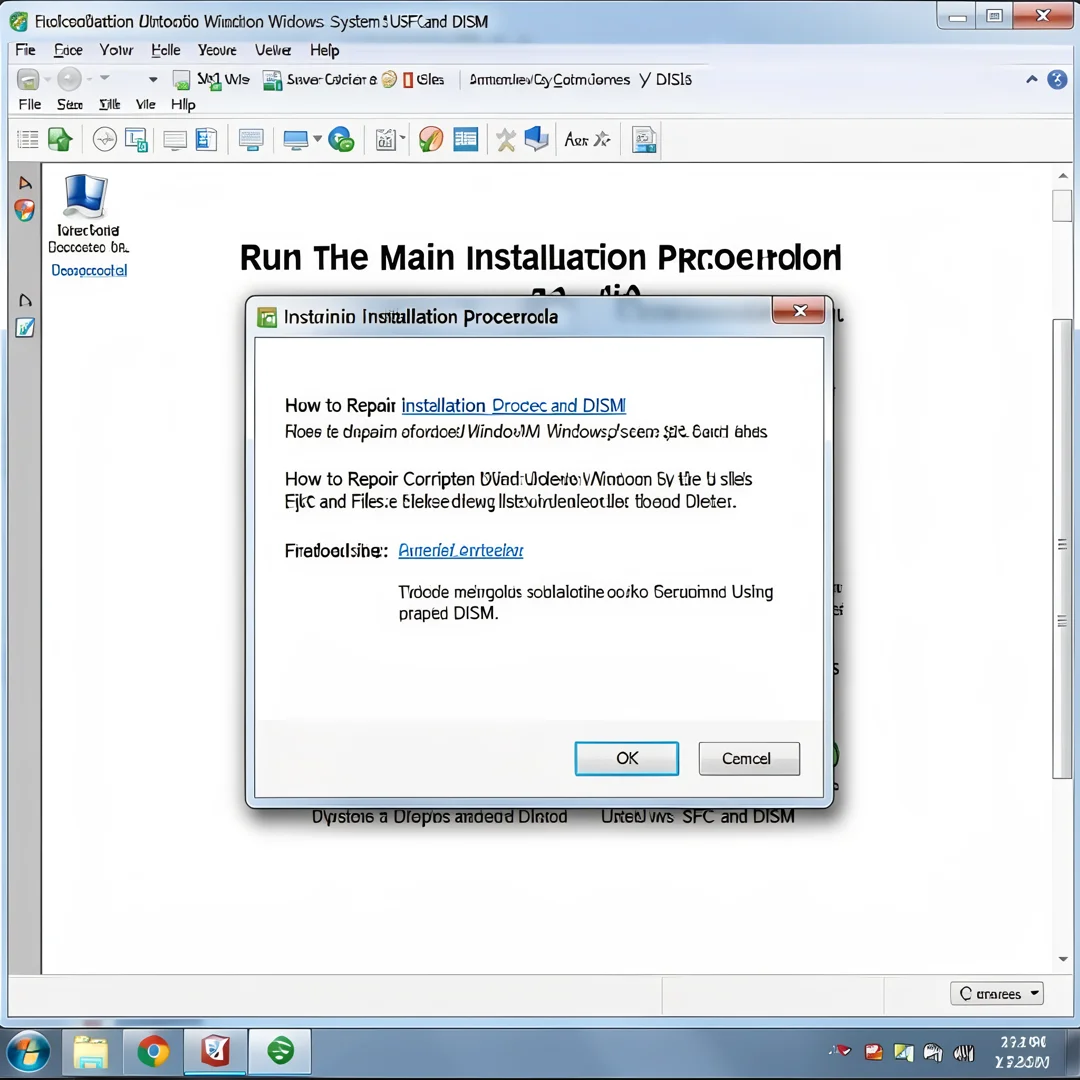Click the orange-red tray icon
The height and width of the screenshot is (1080, 1080).
873,1052
